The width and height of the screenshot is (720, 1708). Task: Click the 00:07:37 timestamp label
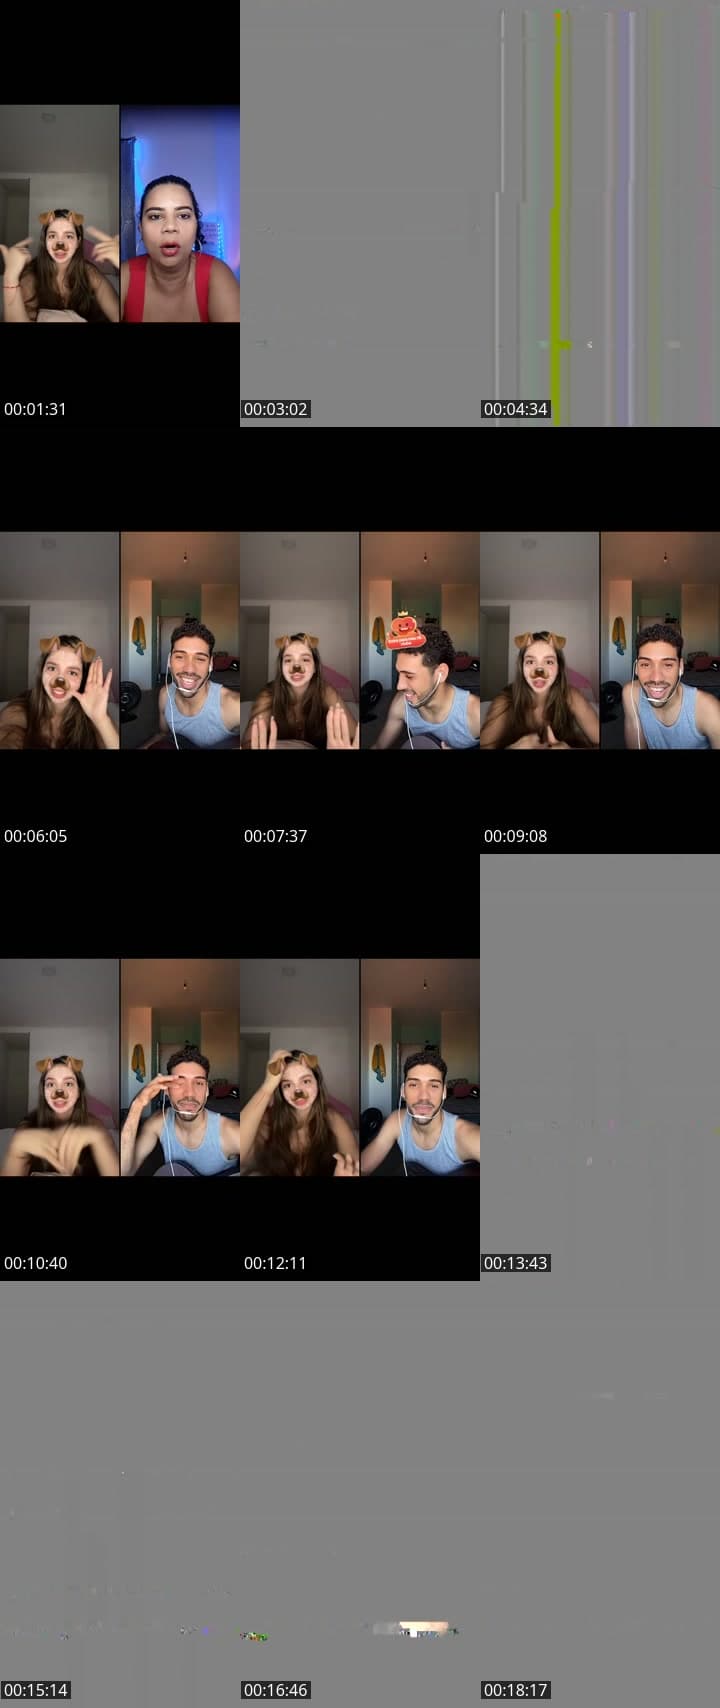276,836
